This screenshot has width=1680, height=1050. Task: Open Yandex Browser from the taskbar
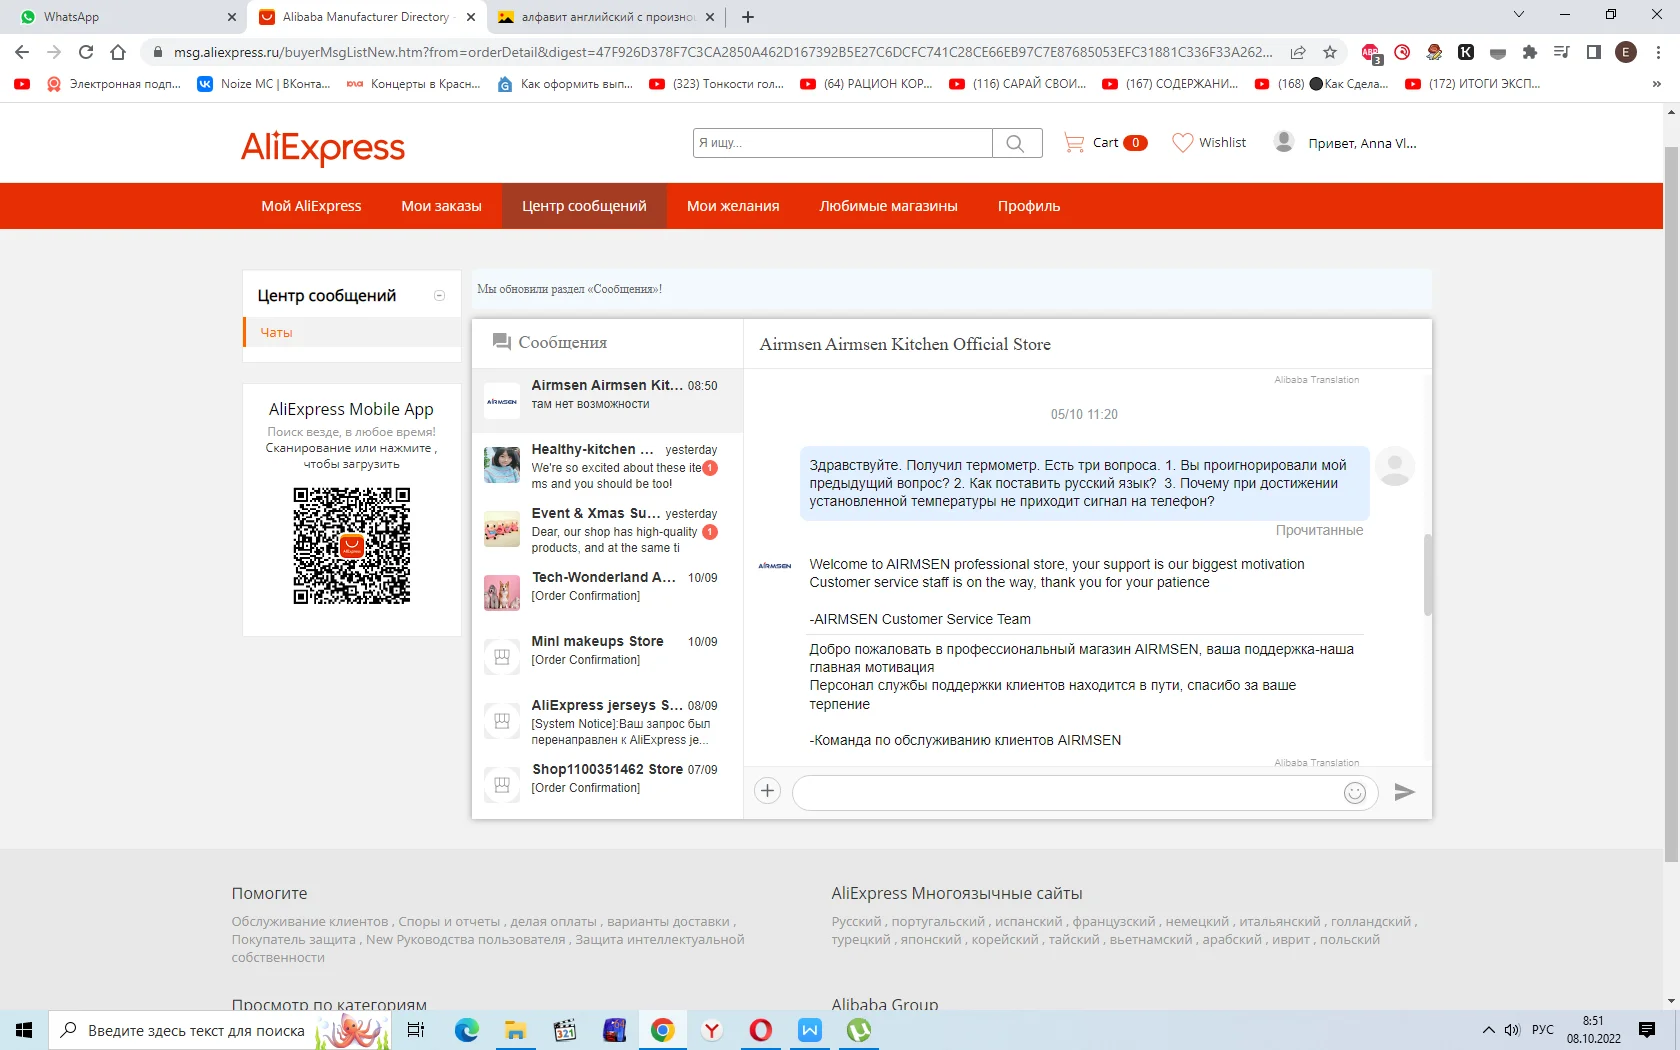tap(711, 1030)
